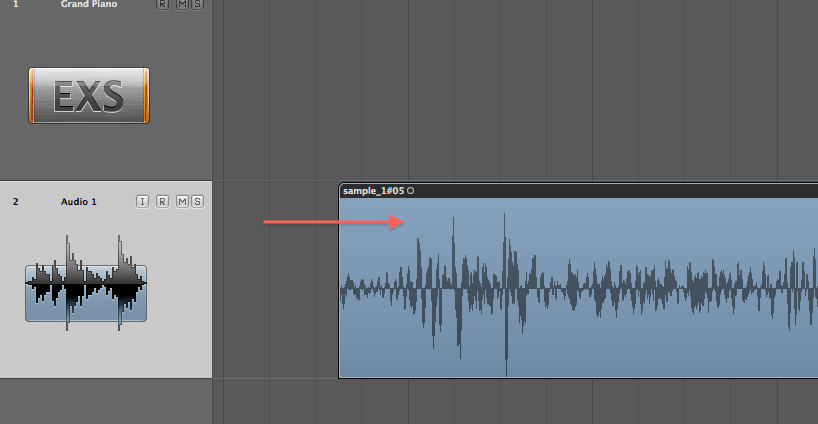
Task: Solo the Audio 1 track
Action: point(197,202)
